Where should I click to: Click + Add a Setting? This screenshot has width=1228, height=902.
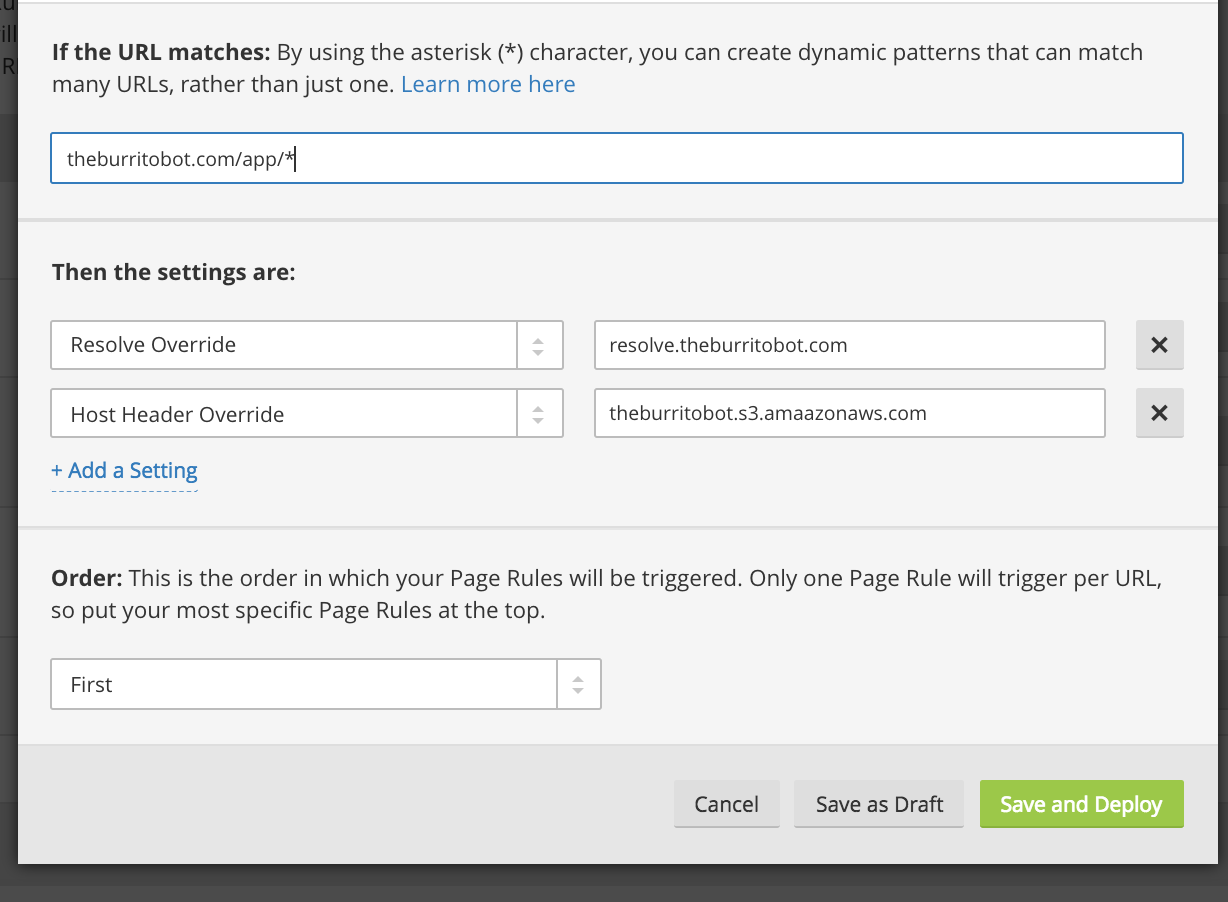click(124, 471)
